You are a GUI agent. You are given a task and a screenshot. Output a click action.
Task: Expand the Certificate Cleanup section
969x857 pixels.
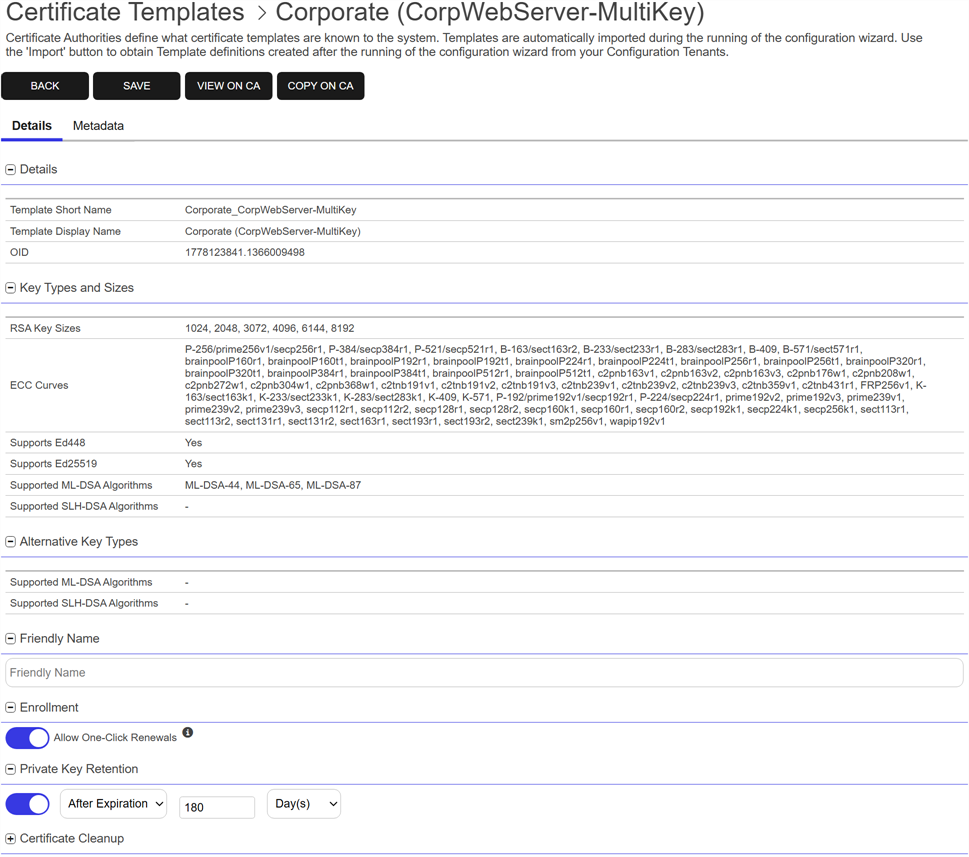(x=11, y=839)
